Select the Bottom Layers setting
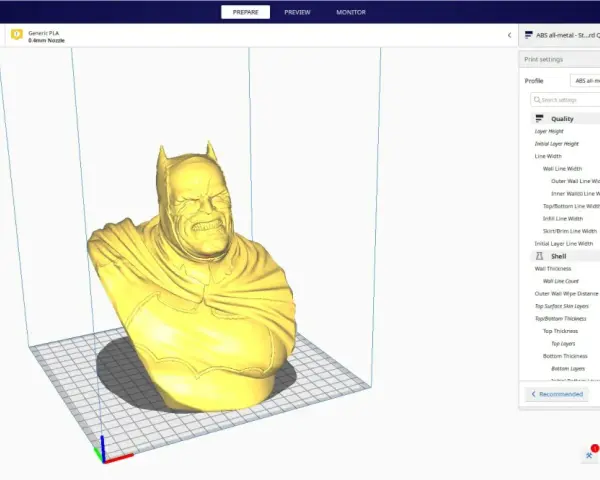600x480 pixels. coord(568,369)
